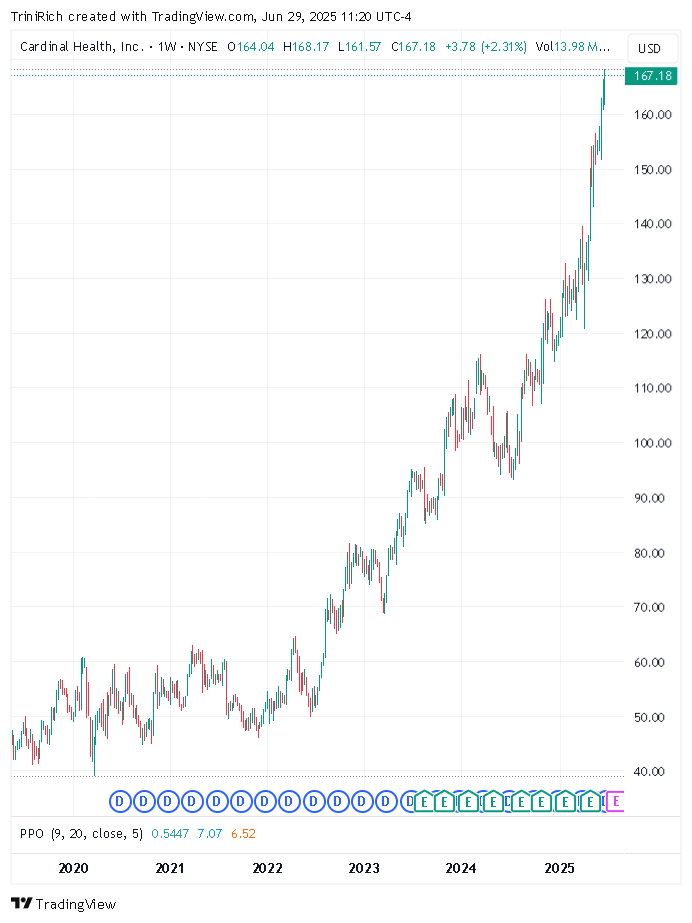Click the 2024 label on time axis

coord(461,868)
